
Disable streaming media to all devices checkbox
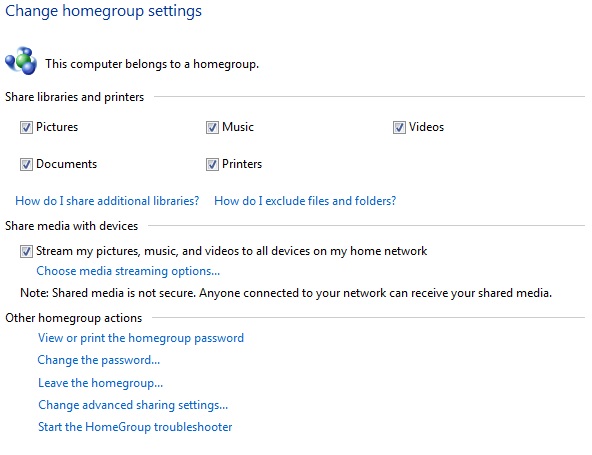26,251
